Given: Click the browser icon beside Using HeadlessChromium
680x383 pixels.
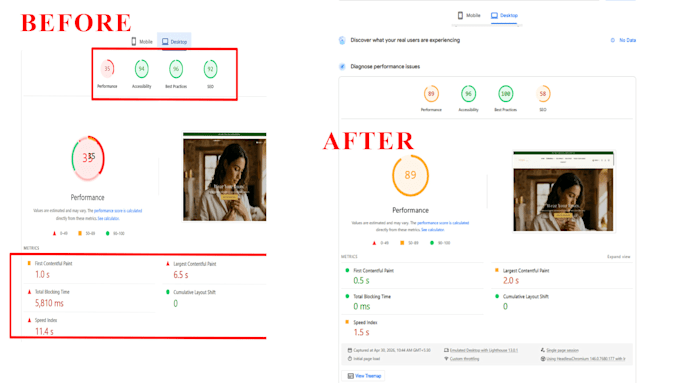Looking at the screenshot, I should (x=543, y=359).
